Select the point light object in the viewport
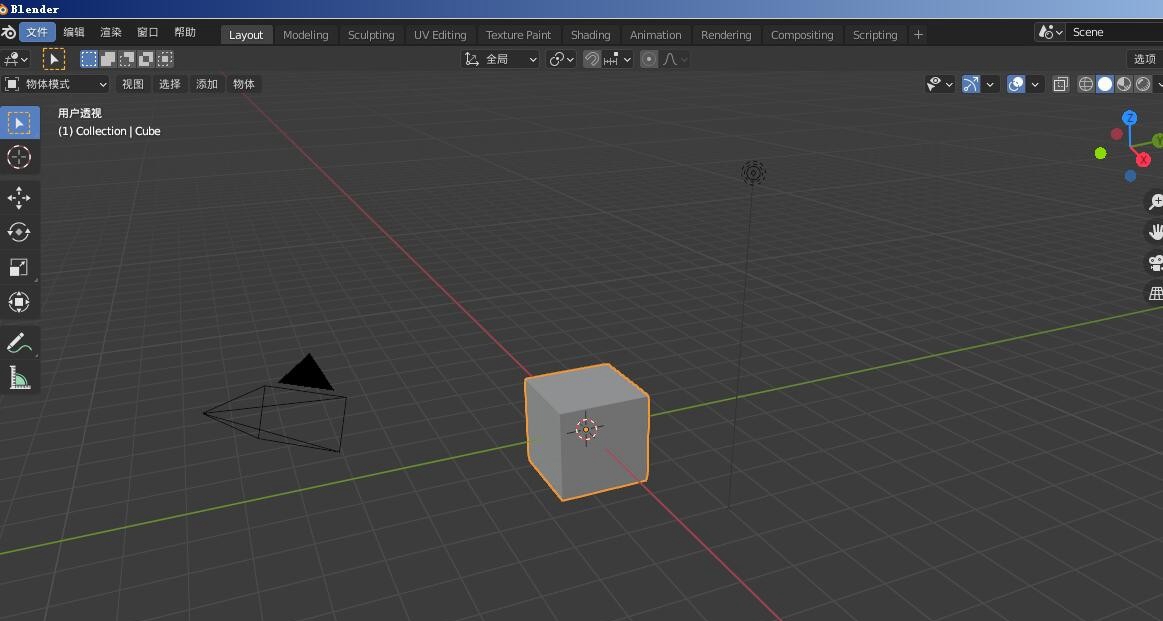 tap(754, 174)
